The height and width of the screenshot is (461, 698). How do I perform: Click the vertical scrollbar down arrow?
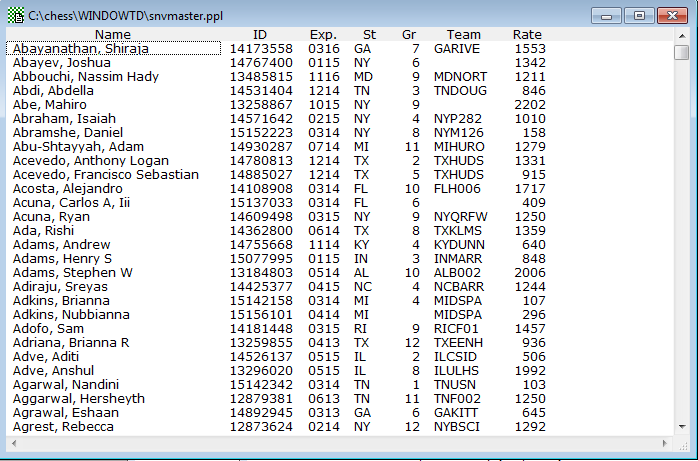[681, 426]
